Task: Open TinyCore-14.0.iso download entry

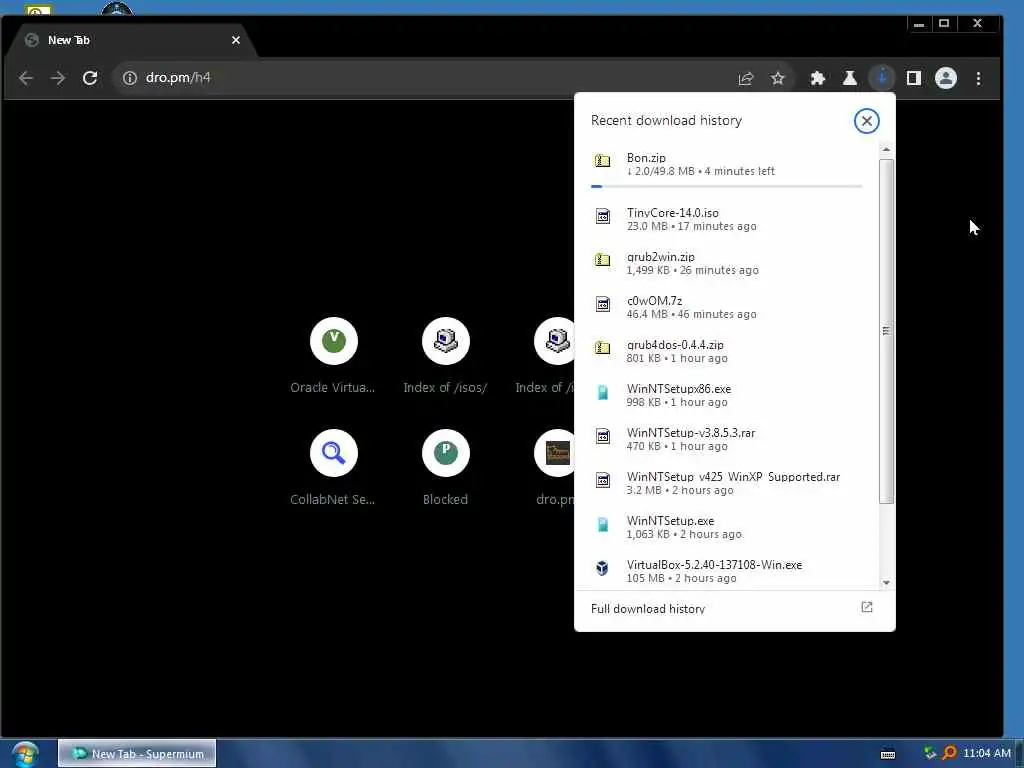Action: (726, 219)
